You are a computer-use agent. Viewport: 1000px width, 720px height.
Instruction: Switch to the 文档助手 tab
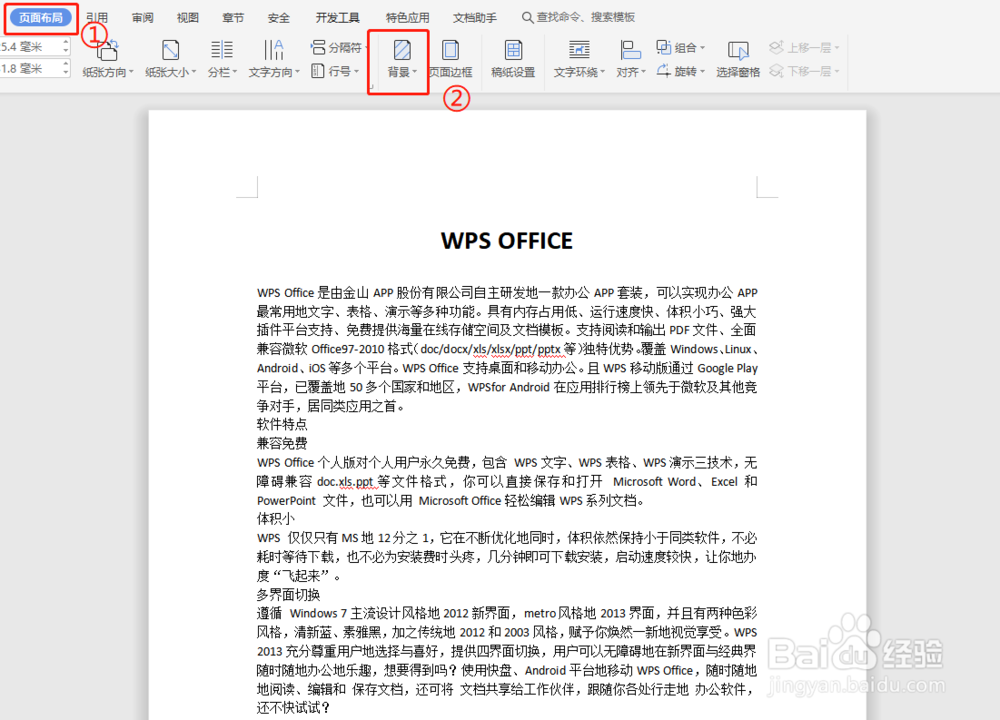[x=475, y=18]
